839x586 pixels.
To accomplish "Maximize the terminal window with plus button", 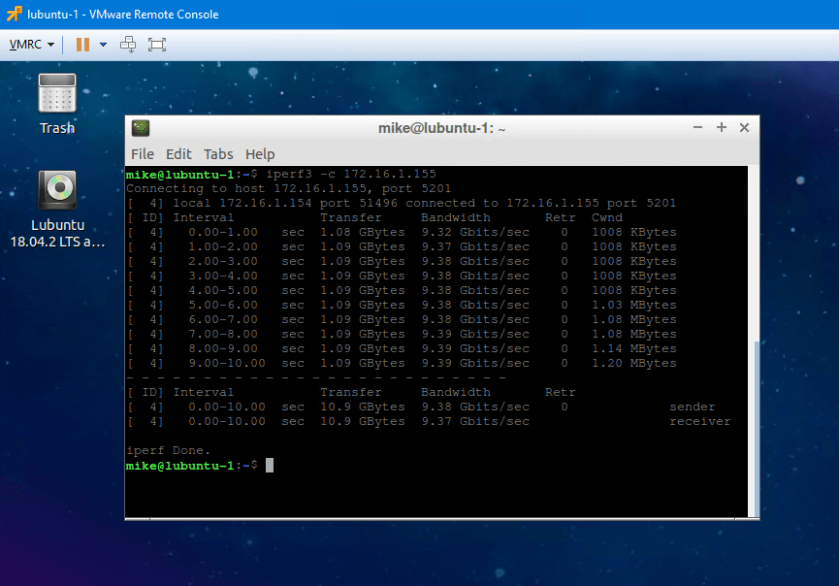I will tap(721, 128).
